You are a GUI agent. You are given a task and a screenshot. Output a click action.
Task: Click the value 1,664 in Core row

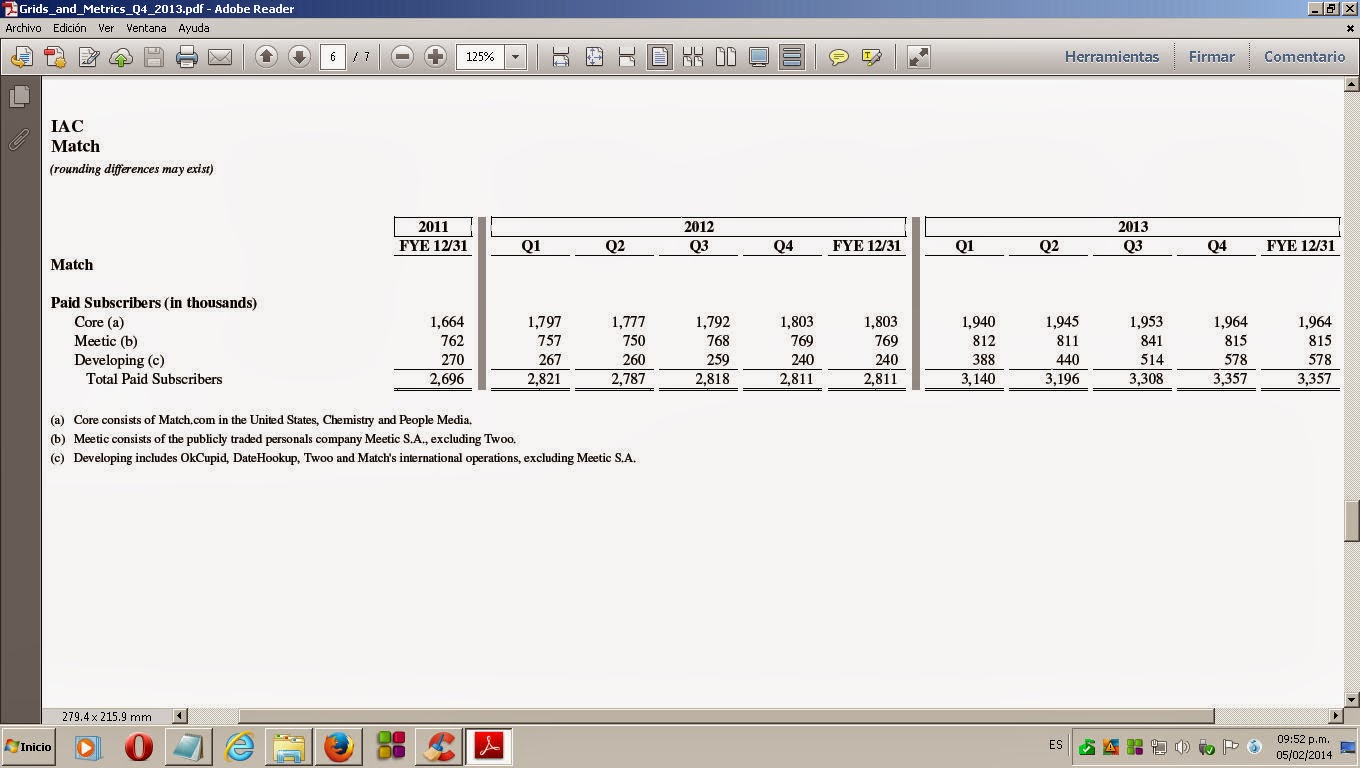point(447,322)
